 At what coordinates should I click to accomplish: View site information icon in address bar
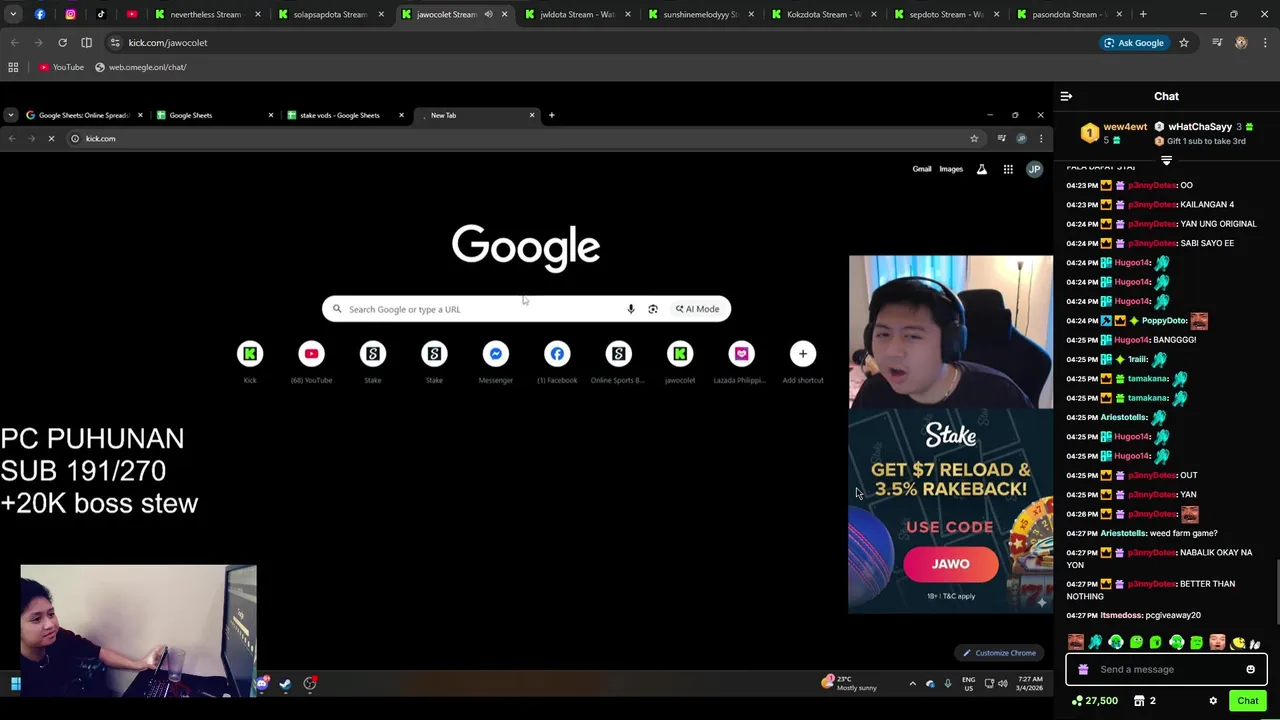click(115, 43)
